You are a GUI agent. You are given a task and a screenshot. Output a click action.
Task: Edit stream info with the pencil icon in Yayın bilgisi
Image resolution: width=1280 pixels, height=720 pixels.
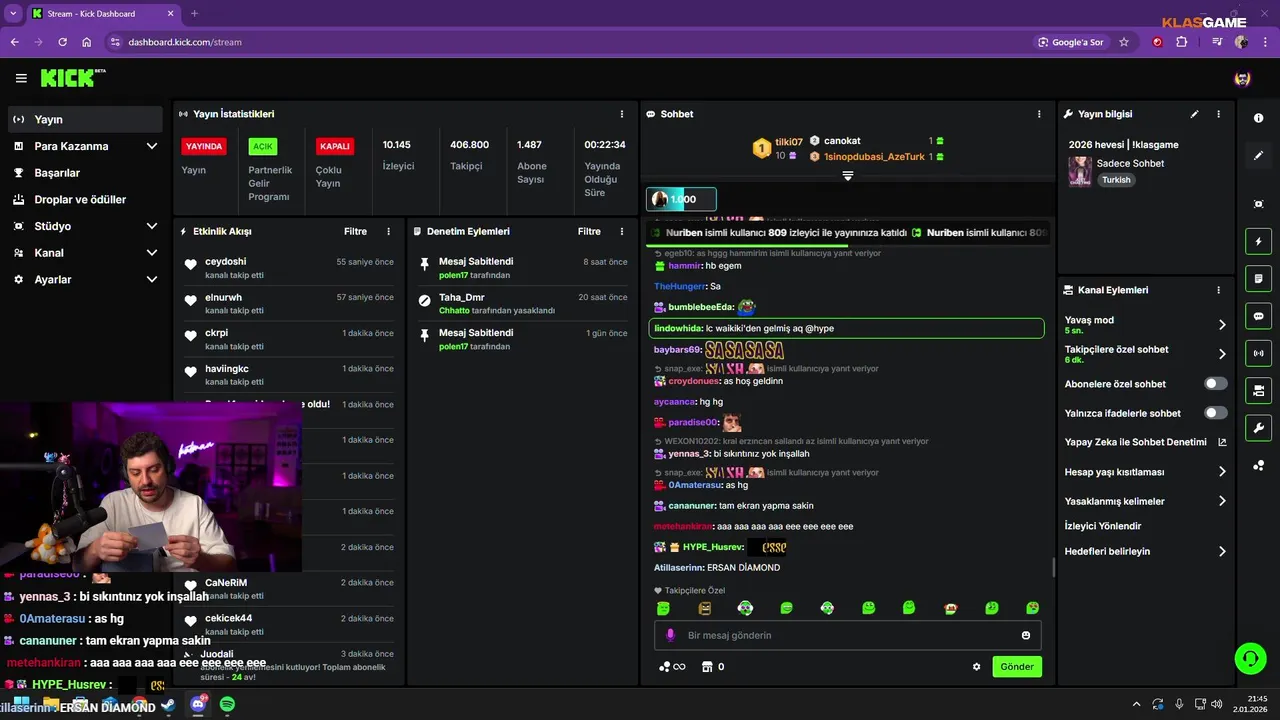[1194, 114]
